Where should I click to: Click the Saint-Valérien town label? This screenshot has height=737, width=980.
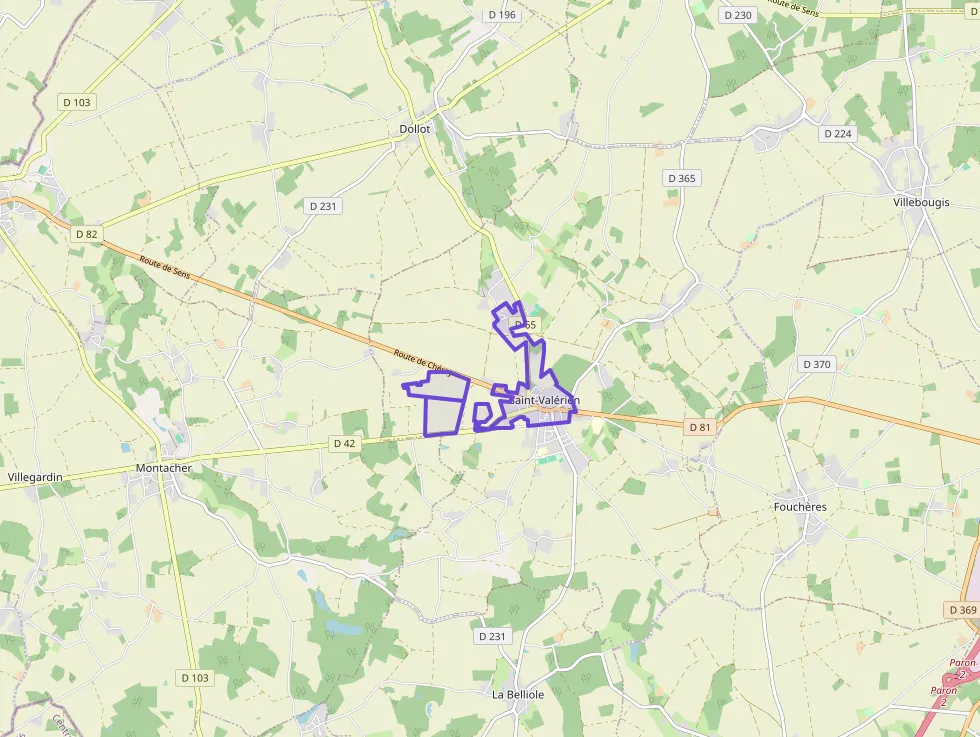pyautogui.click(x=544, y=400)
